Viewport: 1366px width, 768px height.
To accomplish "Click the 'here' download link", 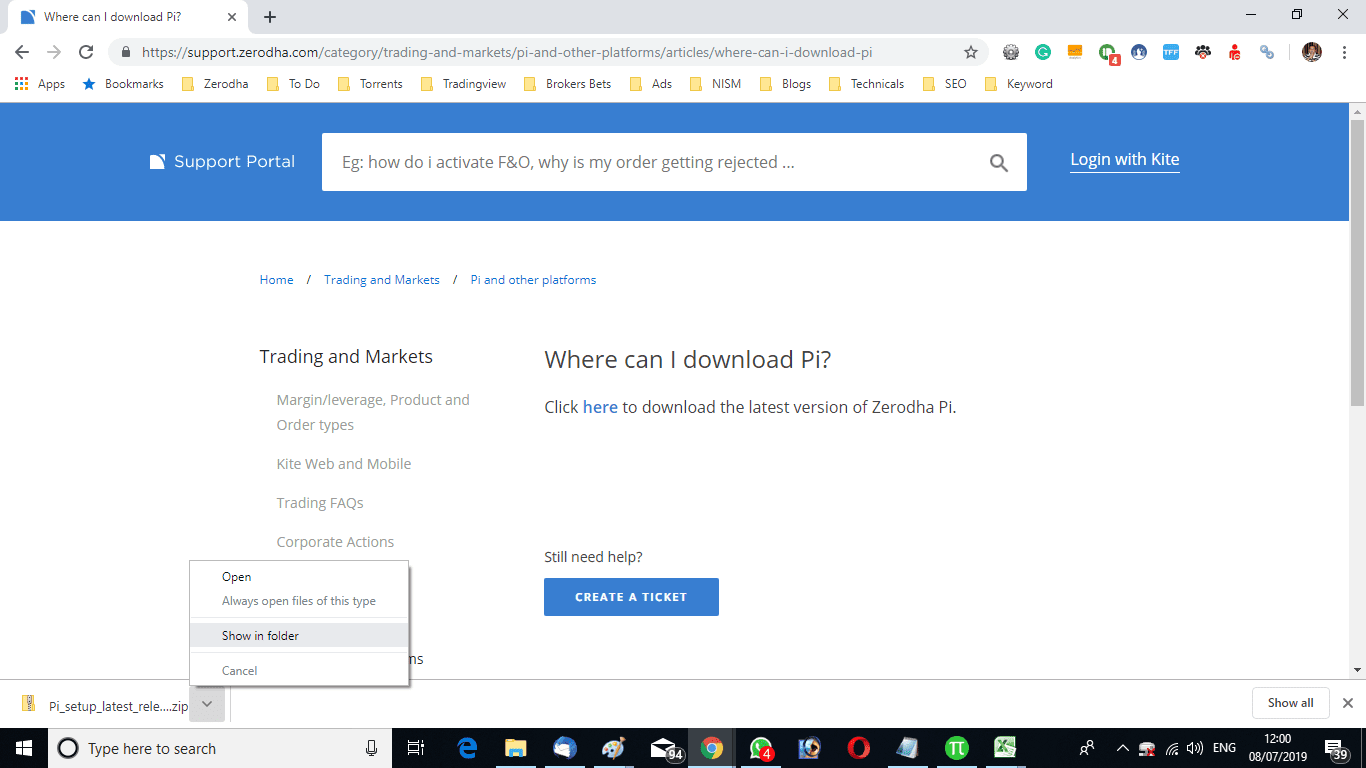I will pyautogui.click(x=600, y=407).
